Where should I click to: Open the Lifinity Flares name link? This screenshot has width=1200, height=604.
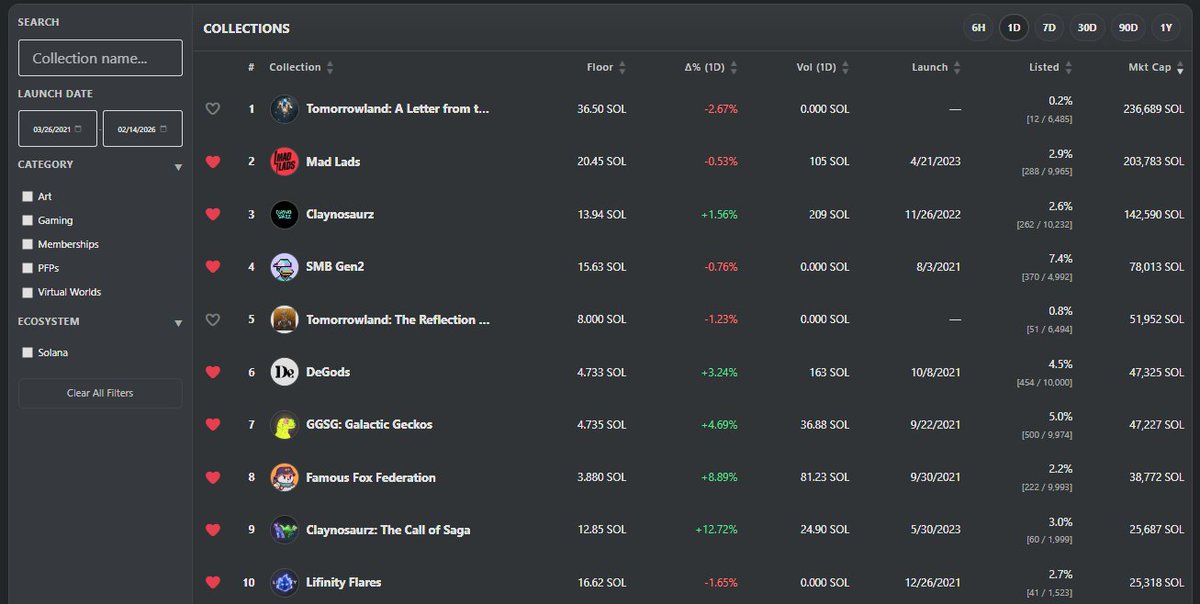343,582
